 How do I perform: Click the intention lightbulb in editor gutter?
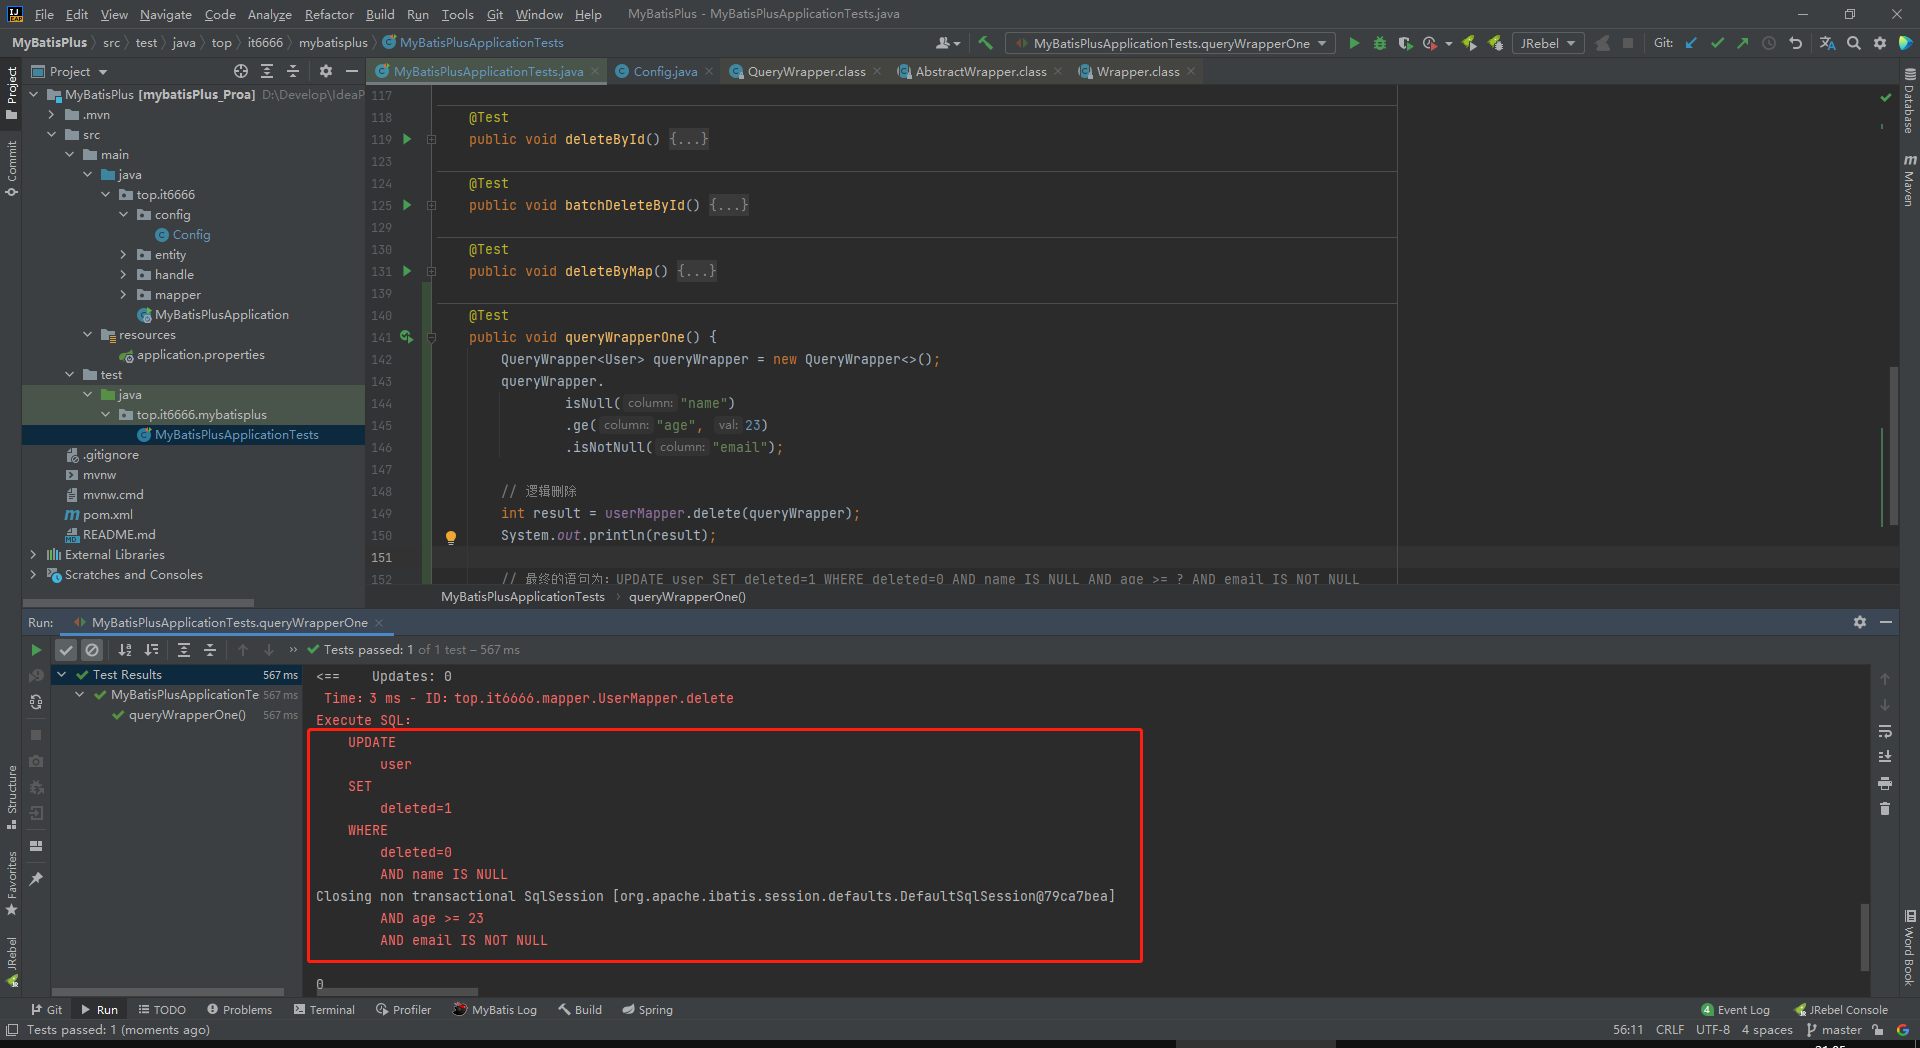point(451,537)
